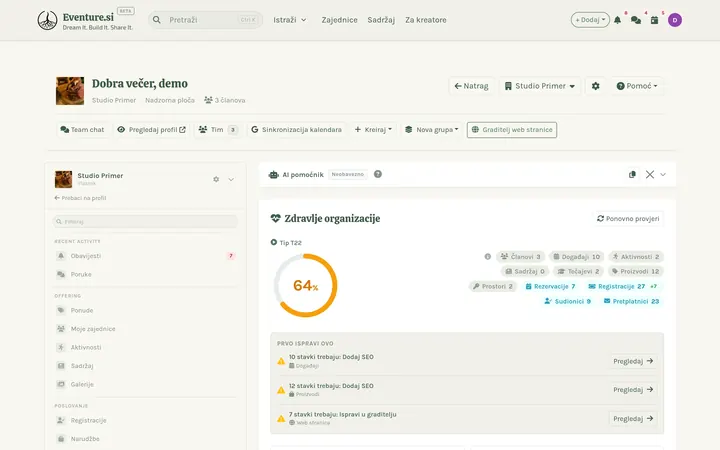Screen dimensions: 720x450
Task: Open Ponude in the sidebar
Action: point(146,310)
